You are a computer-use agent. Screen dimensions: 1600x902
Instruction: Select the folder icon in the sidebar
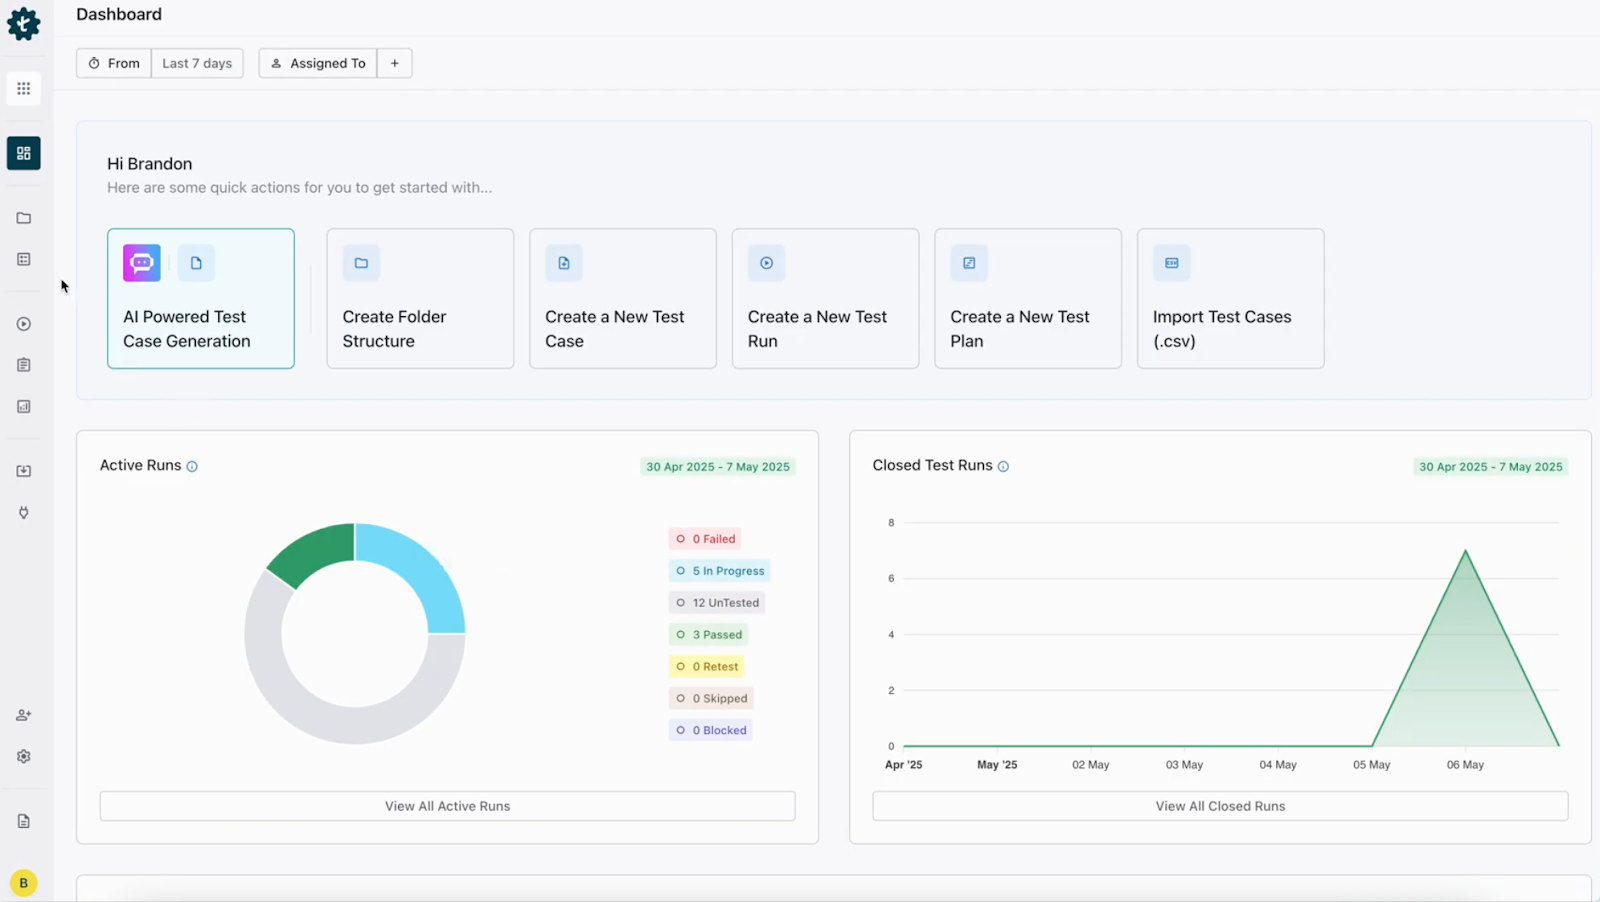pos(23,218)
